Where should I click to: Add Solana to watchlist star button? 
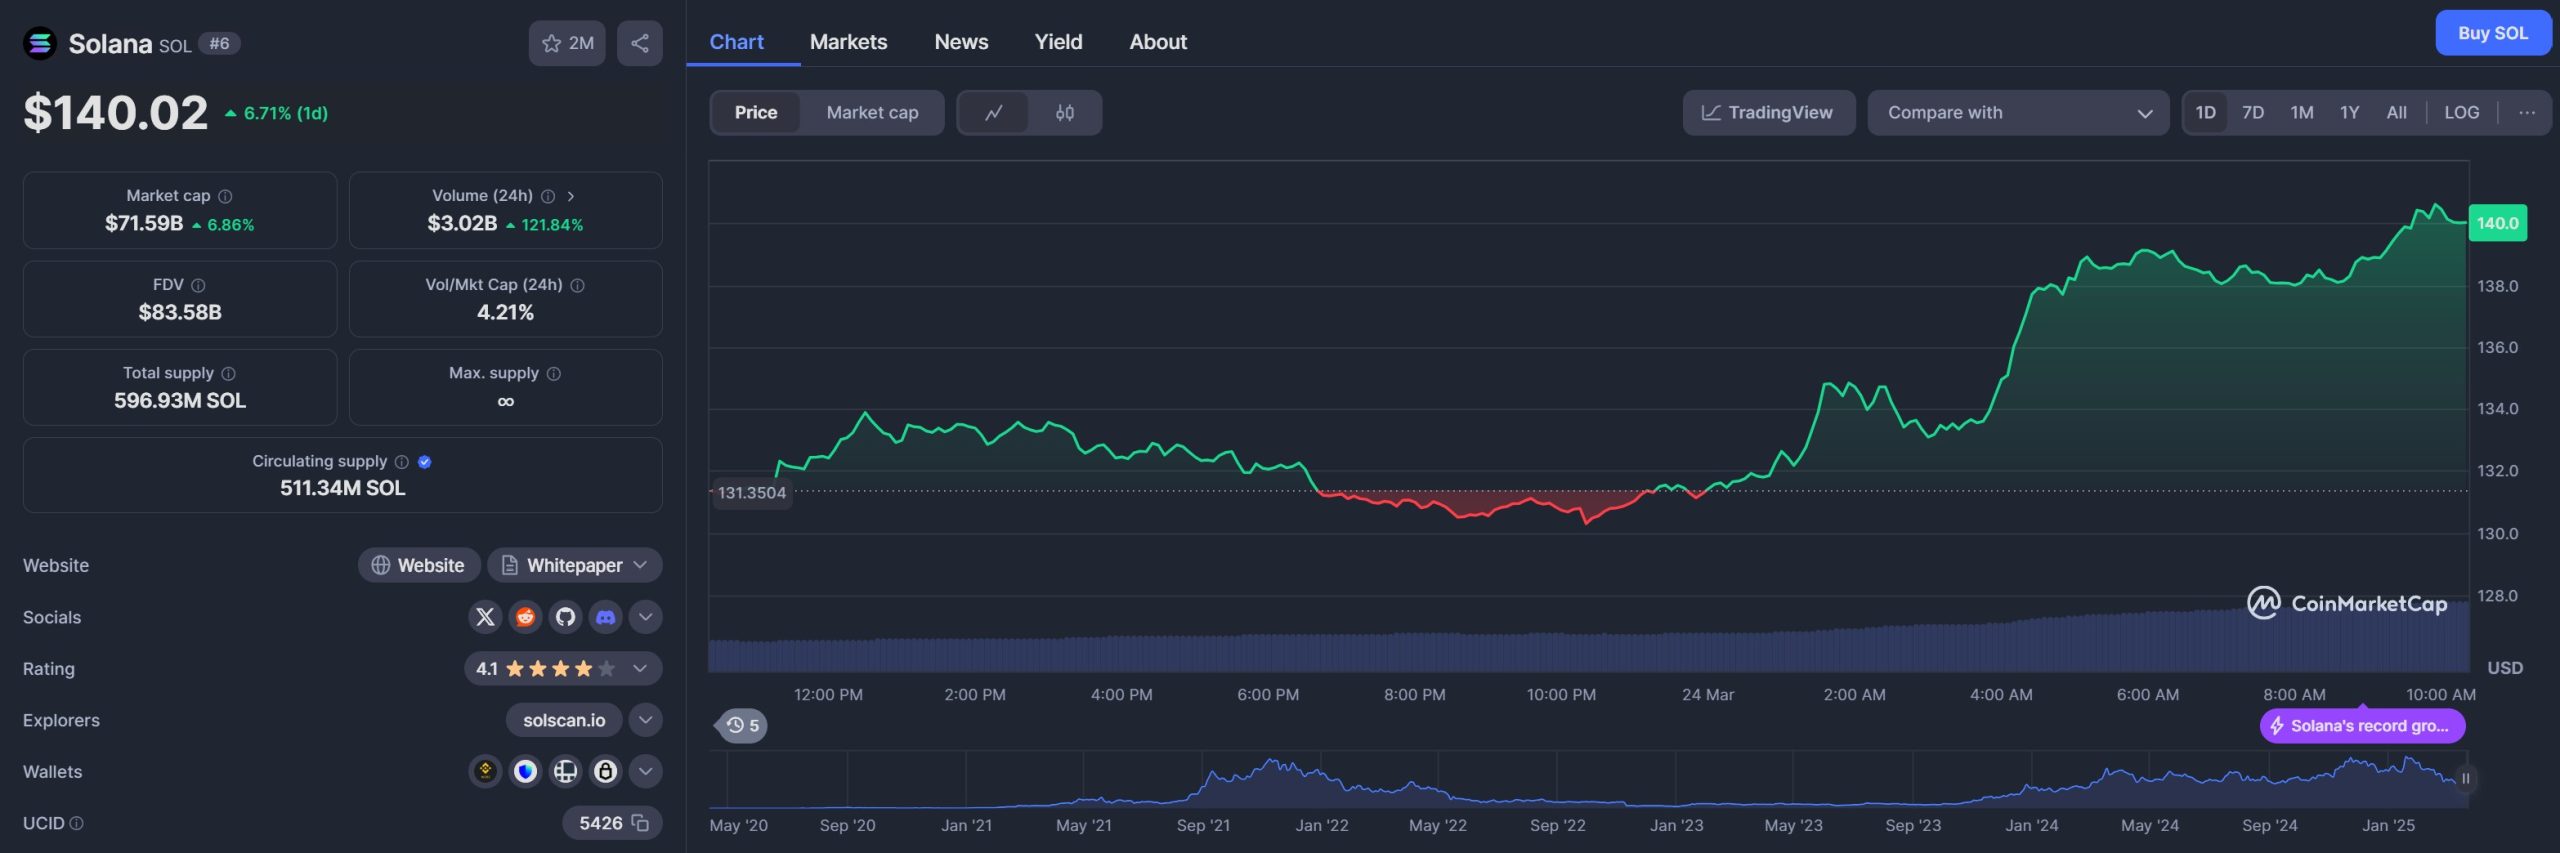tap(567, 43)
